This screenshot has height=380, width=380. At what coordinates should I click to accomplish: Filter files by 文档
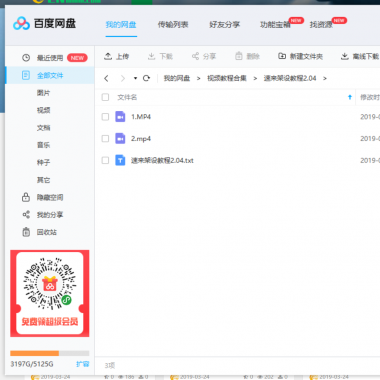pos(43,128)
